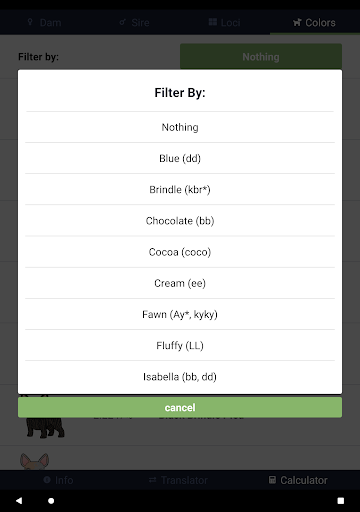Screen dimensions: 360x512
Task: Open the Translator section
Action: pos(179,480)
